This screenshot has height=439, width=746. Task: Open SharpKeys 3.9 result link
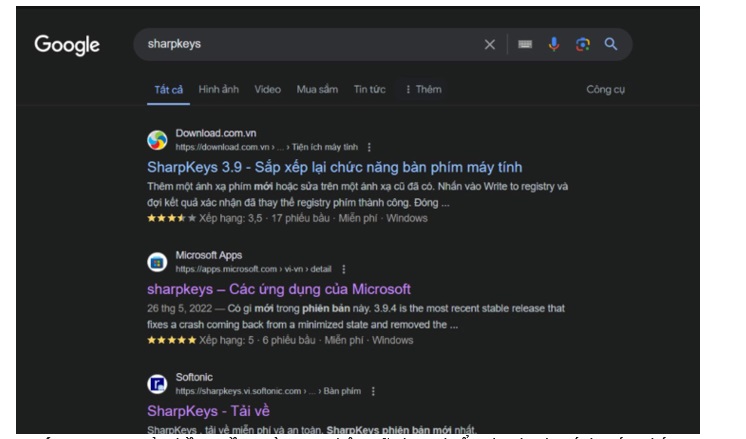click(334, 167)
